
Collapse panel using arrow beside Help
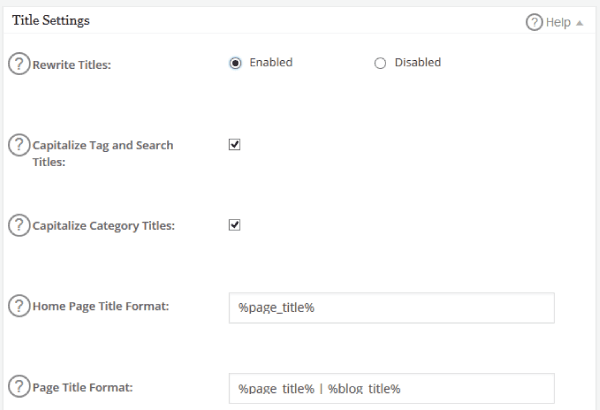(x=580, y=23)
